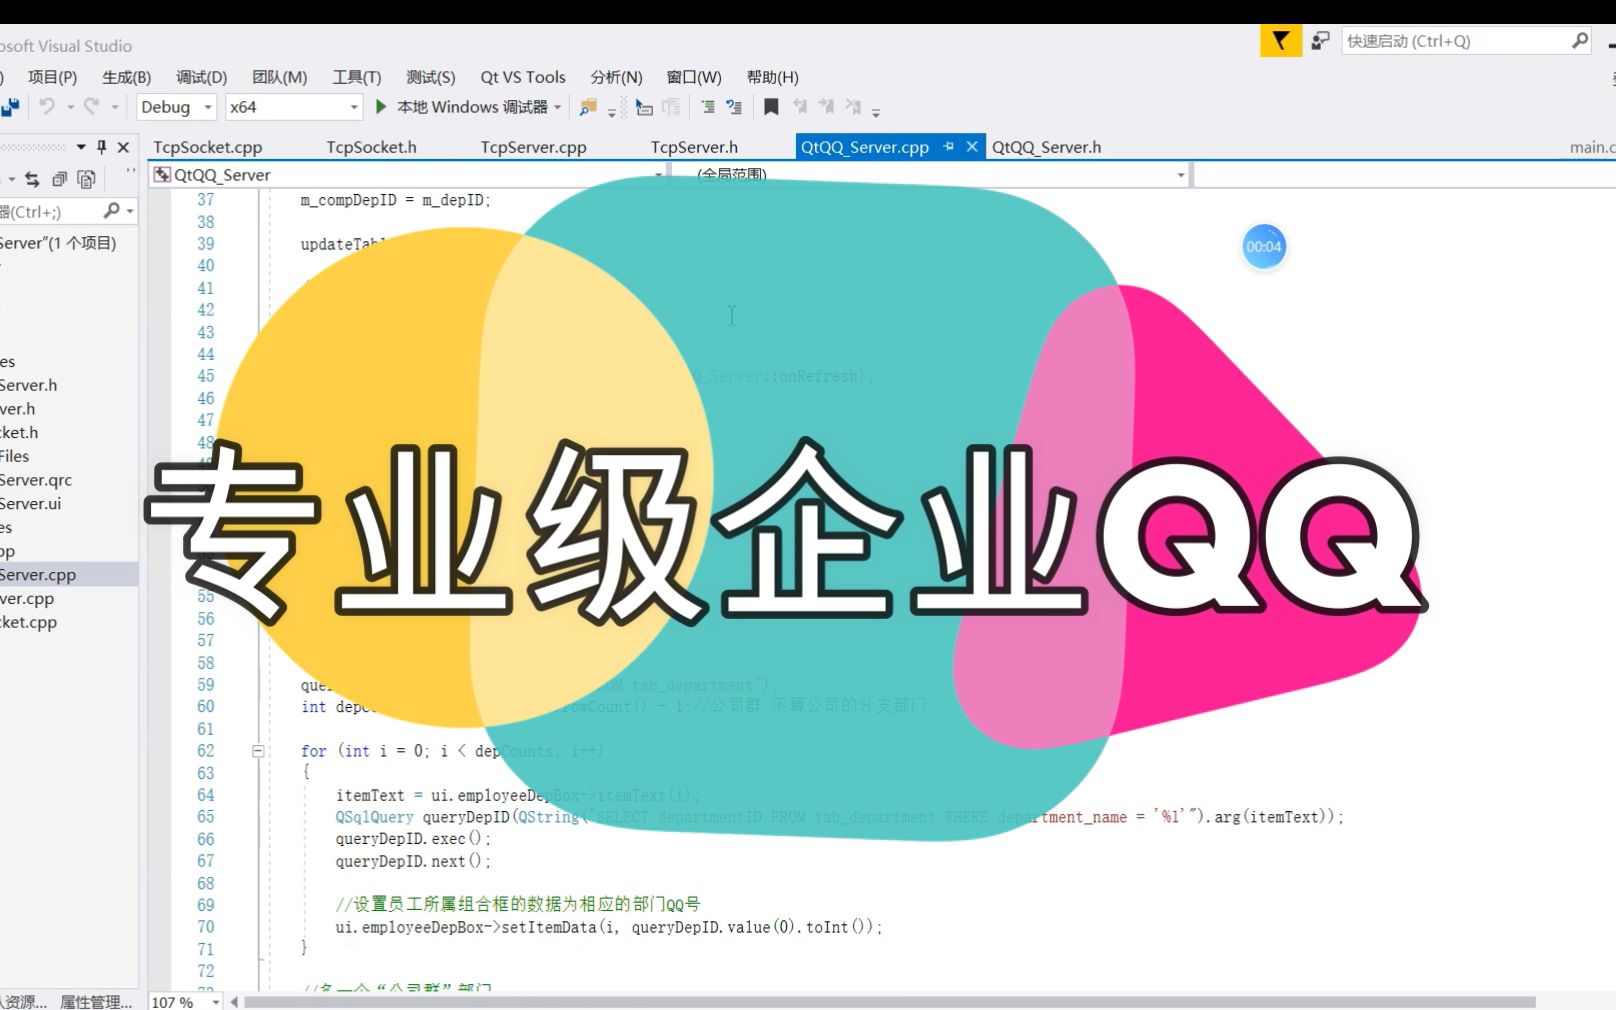The height and width of the screenshot is (1010, 1616).
Task: Click the Undo arrow icon
Action: [47, 106]
